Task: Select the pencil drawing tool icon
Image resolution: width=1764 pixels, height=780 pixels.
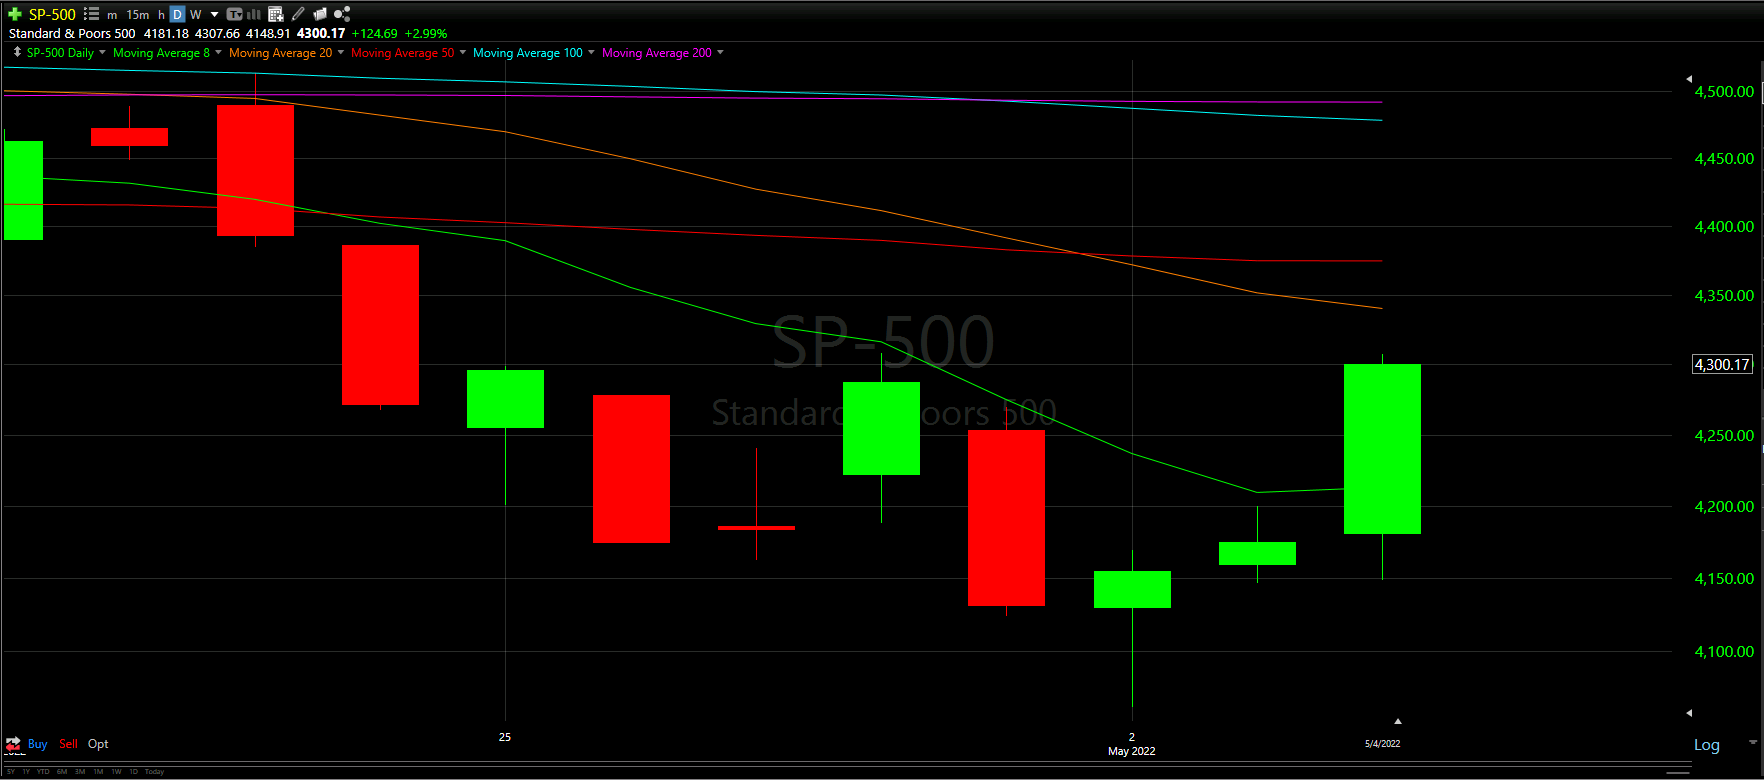Action: [x=298, y=14]
